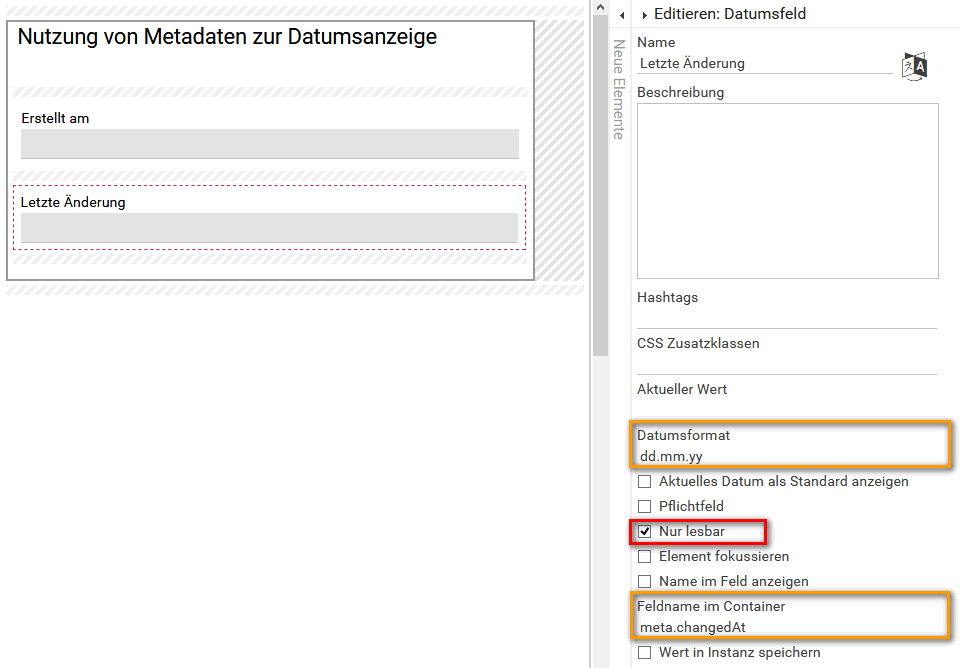Enable 'Element fokussieren'
Image resolution: width=961 pixels, height=668 pixels.
click(644, 556)
